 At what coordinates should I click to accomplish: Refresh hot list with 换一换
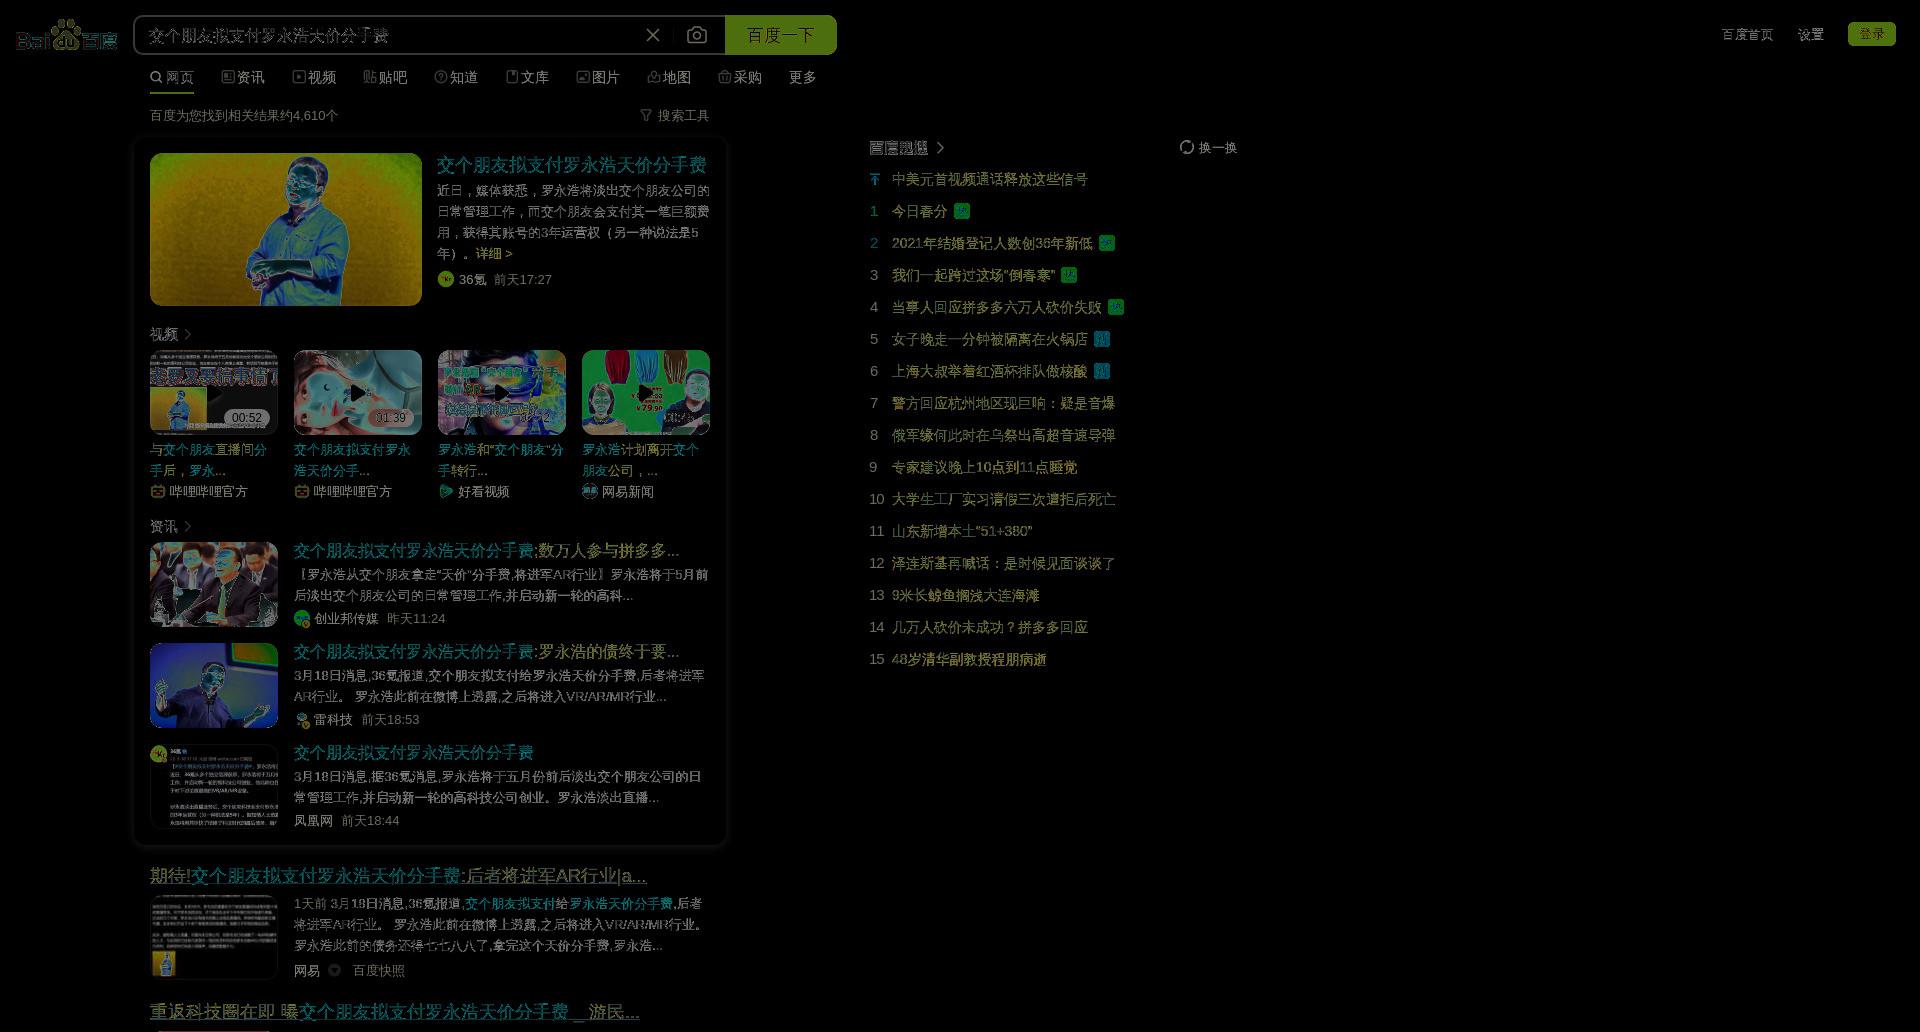[1208, 147]
